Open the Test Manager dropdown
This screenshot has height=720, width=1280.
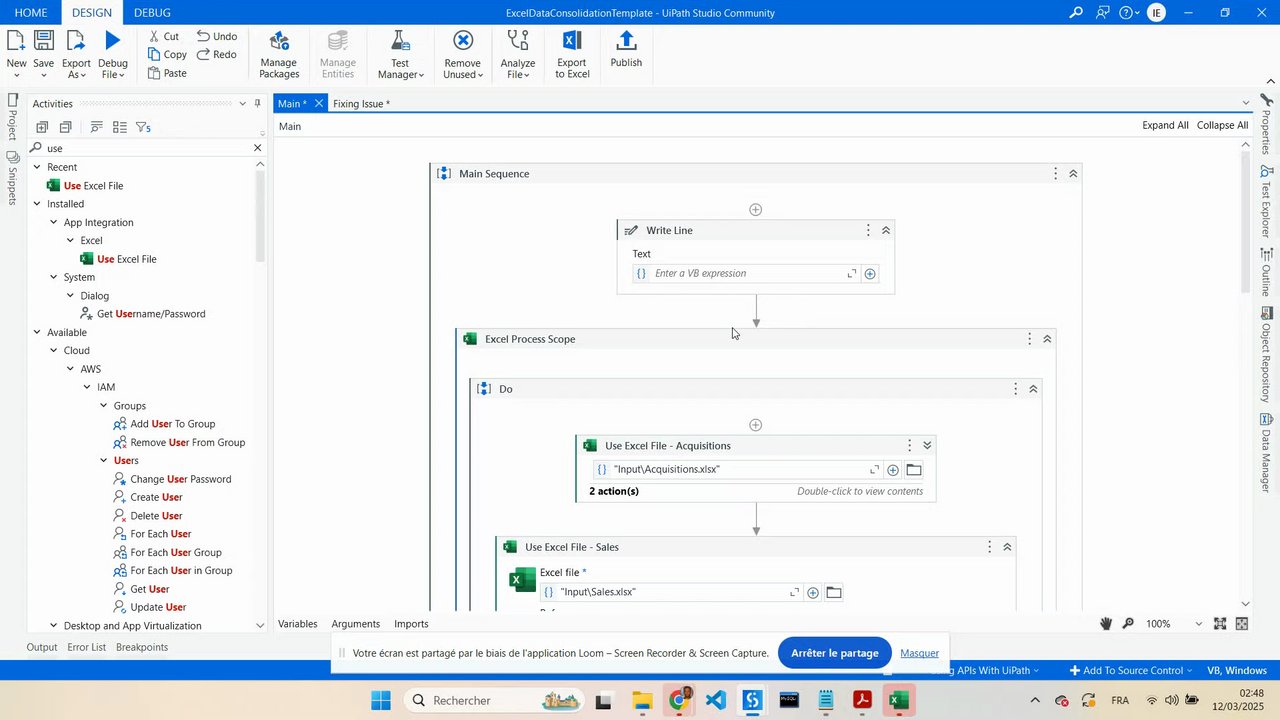(400, 54)
